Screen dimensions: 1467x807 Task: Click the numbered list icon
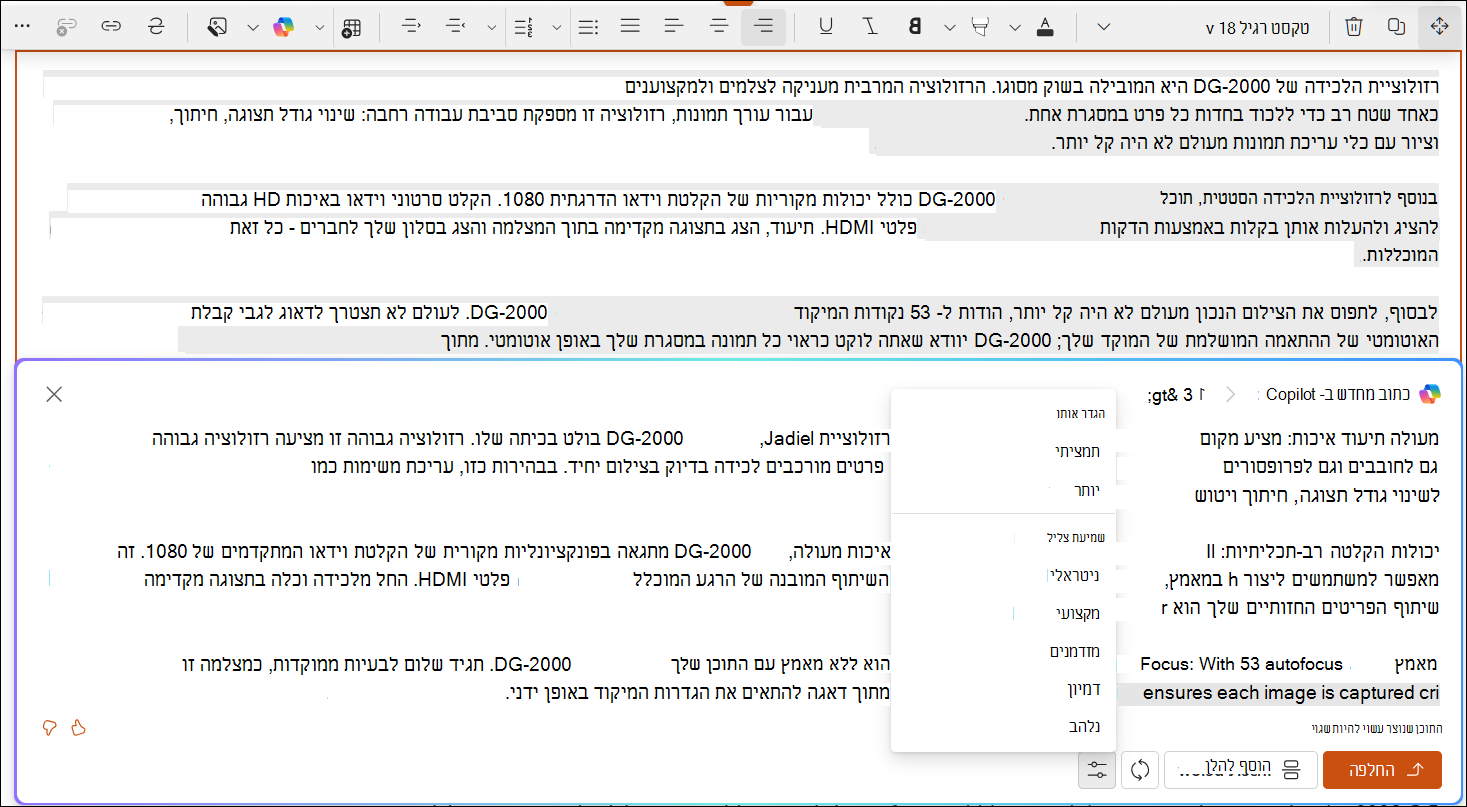coord(523,27)
